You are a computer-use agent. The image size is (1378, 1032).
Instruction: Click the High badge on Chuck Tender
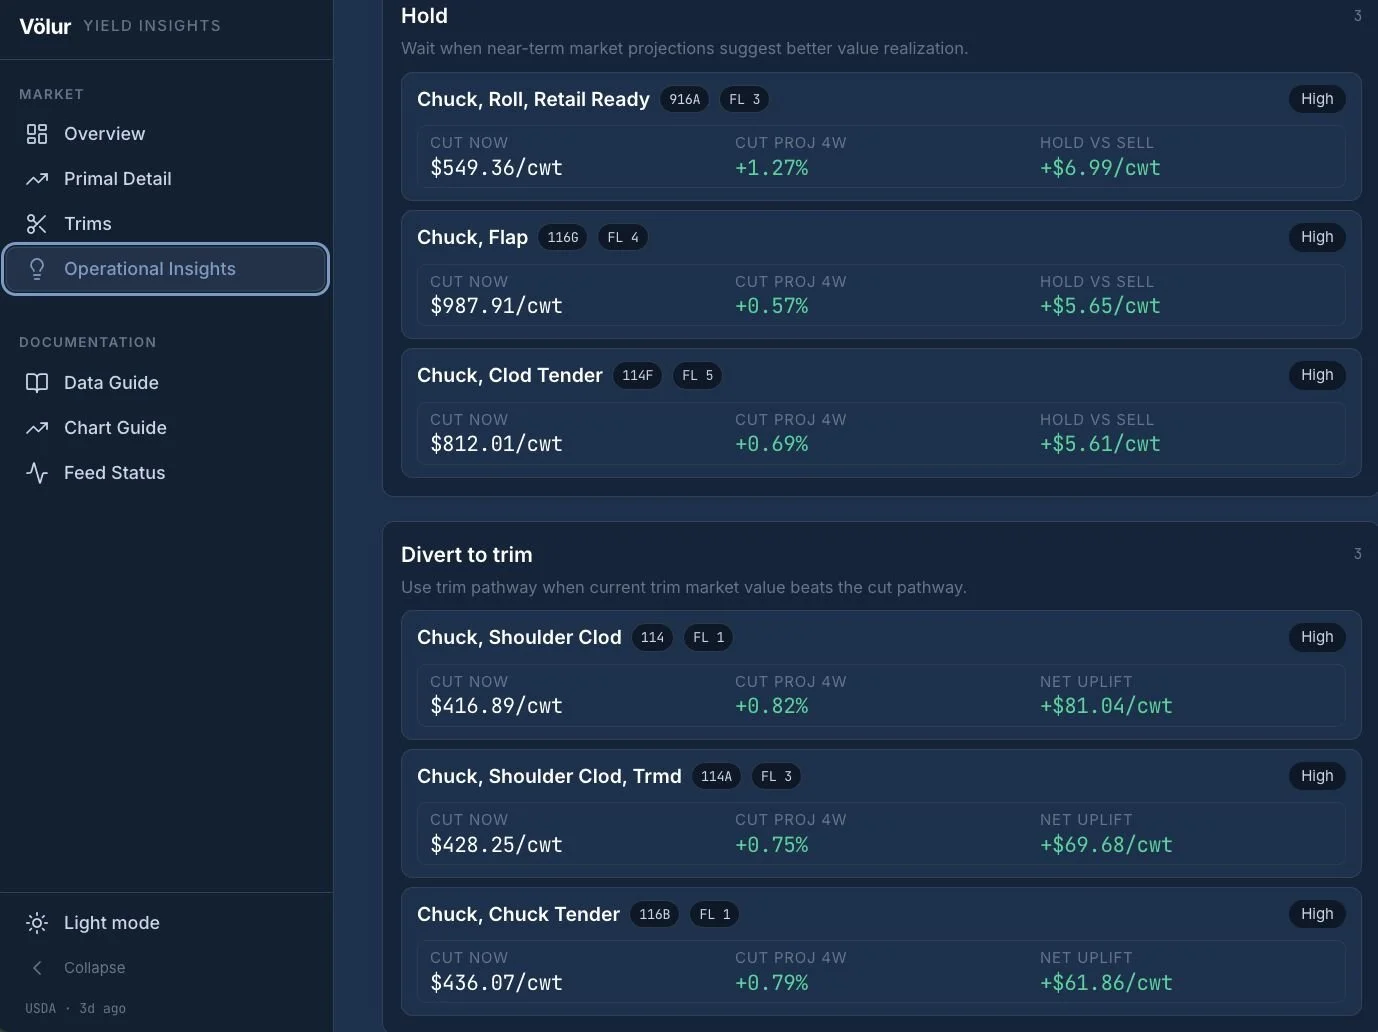[1317, 914]
